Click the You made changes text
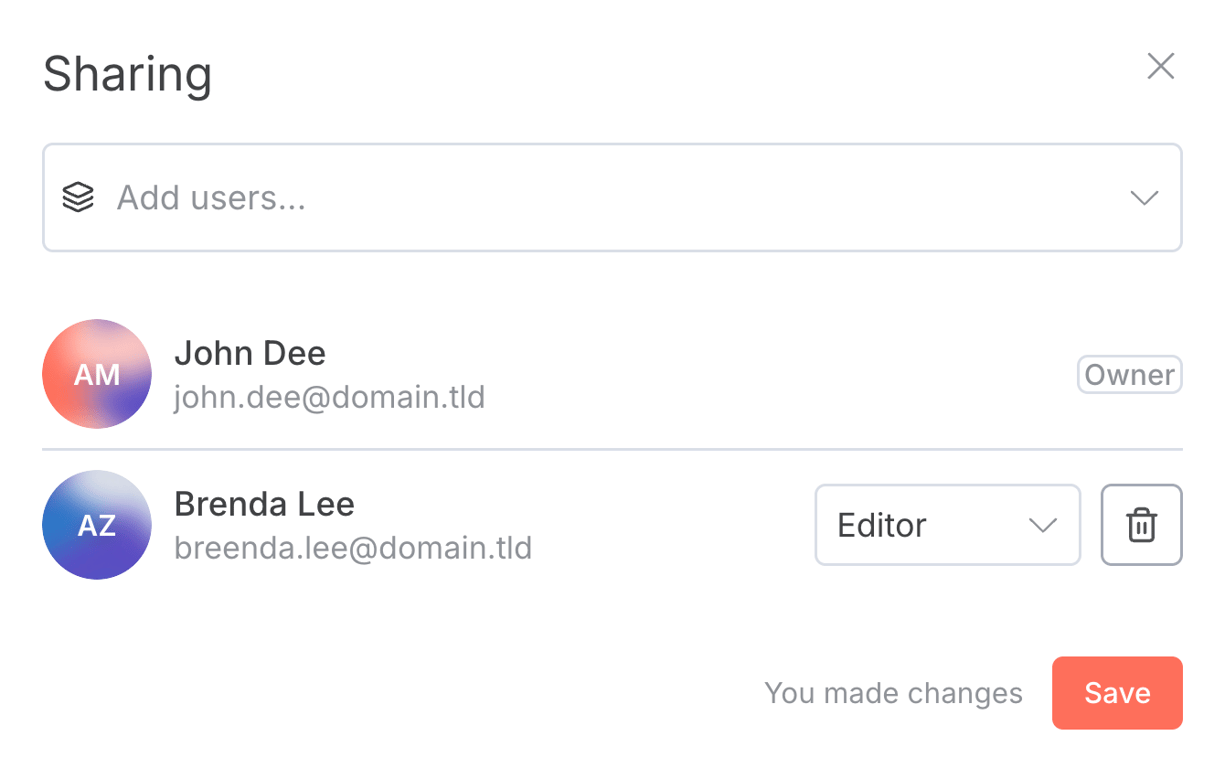Viewport: 1225px width, 768px height. click(x=893, y=692)
